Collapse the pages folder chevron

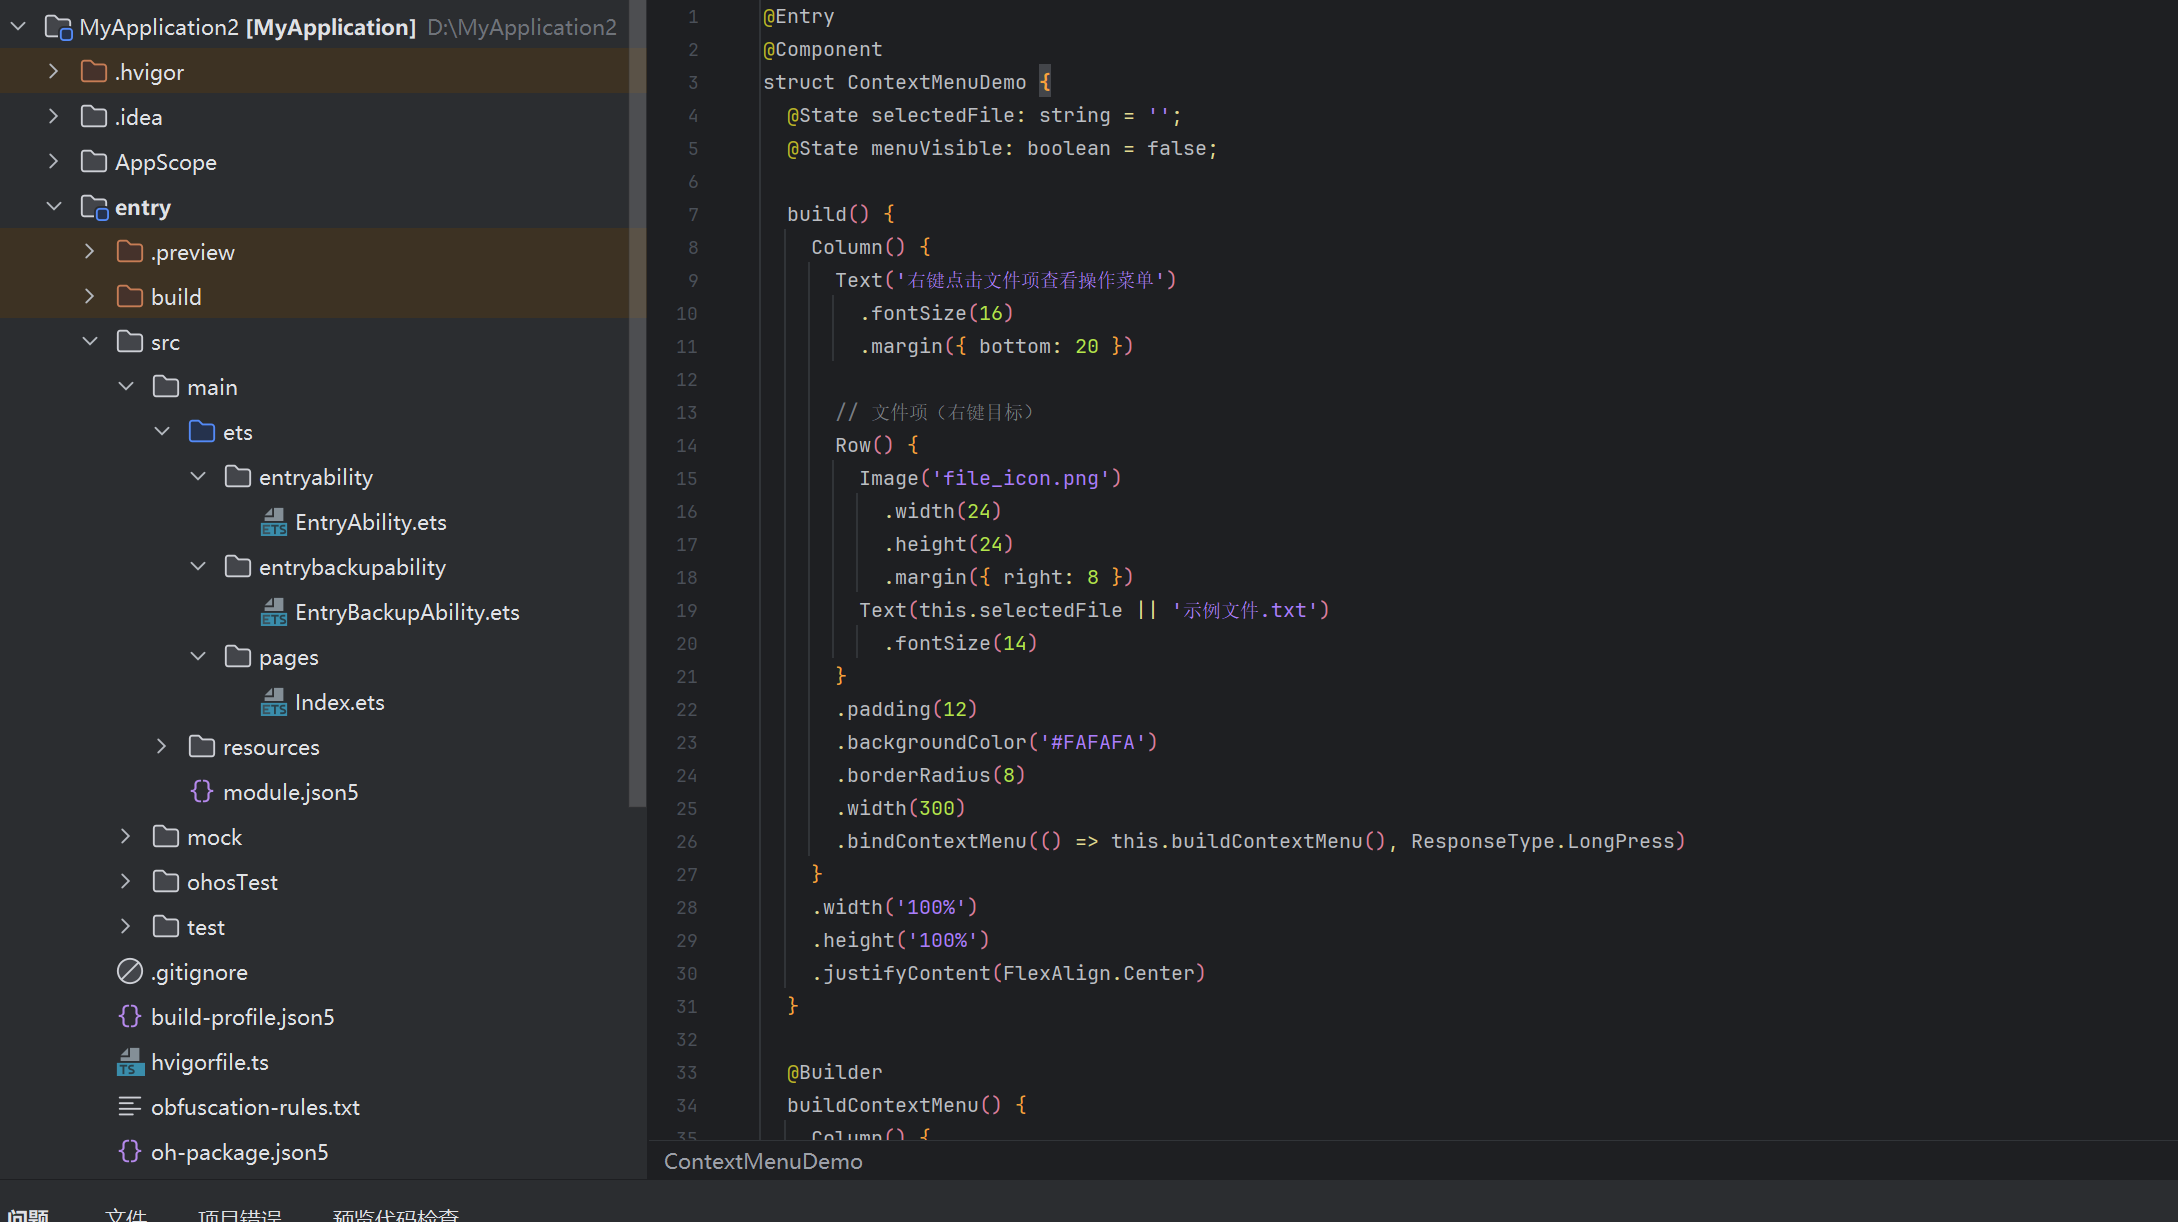[x=198, y=657]
